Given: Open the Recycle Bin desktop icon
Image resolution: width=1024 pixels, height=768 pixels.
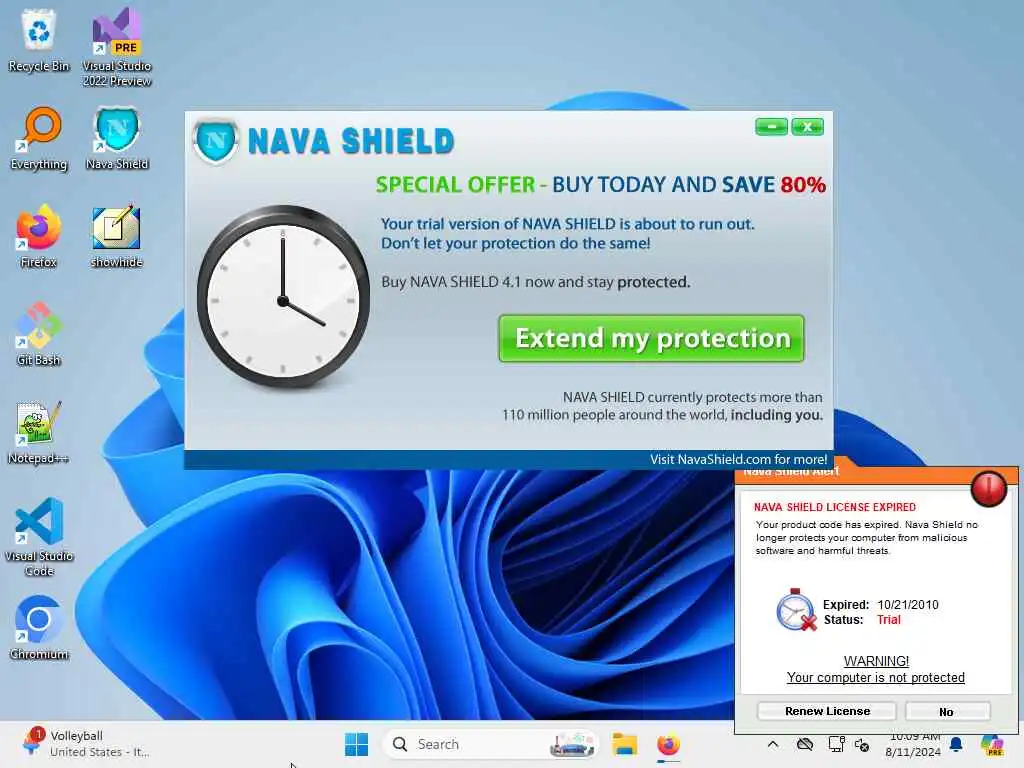Looking at the screenshot, I should pyautogui.click(x=39, y=40).
